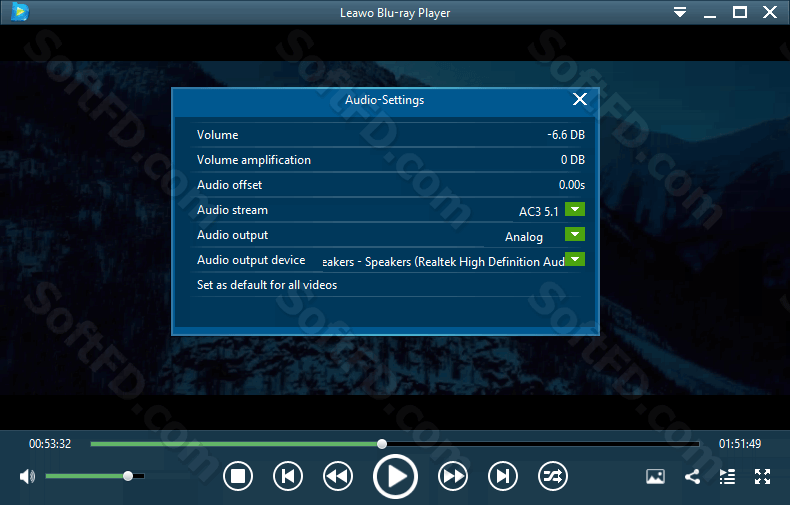The height and width of the screenshot is (505, 790).
Task: Click the elapsed time 00:53:32
Action: pos(50,444)
